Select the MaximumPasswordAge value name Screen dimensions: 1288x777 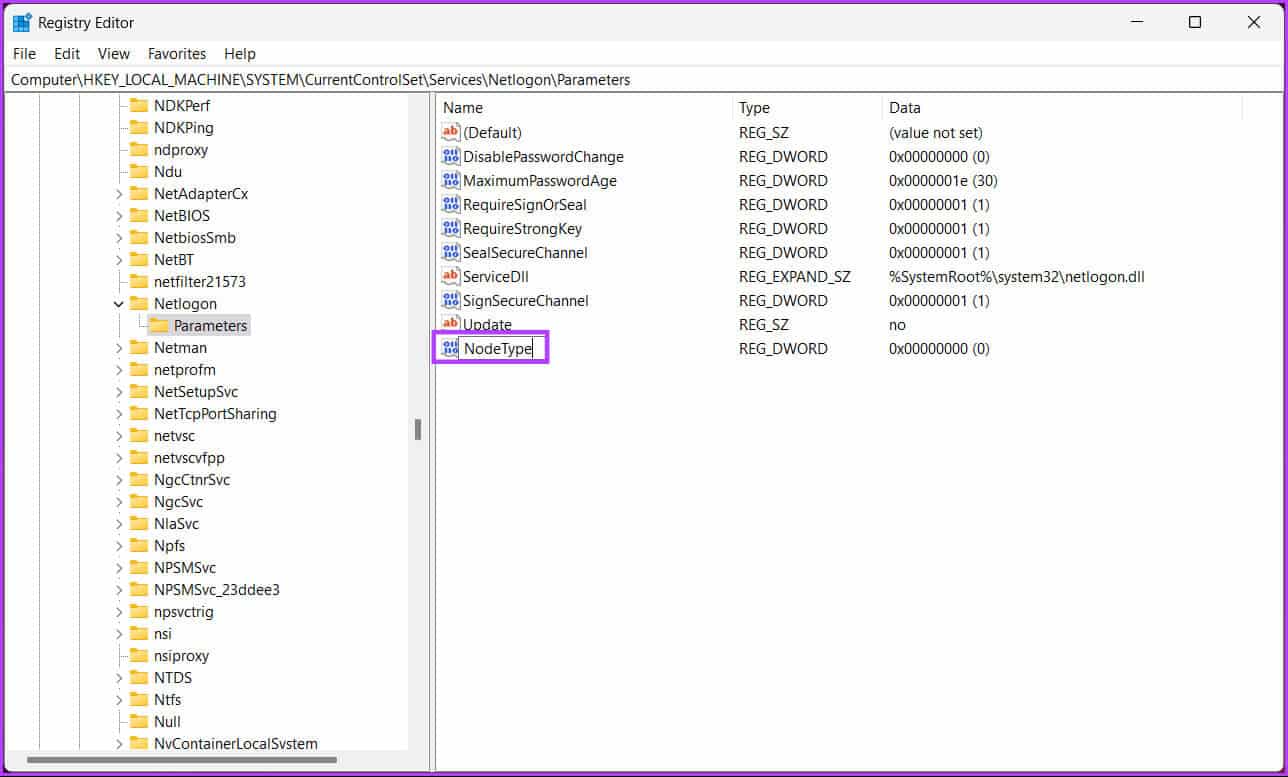[540, 180]
